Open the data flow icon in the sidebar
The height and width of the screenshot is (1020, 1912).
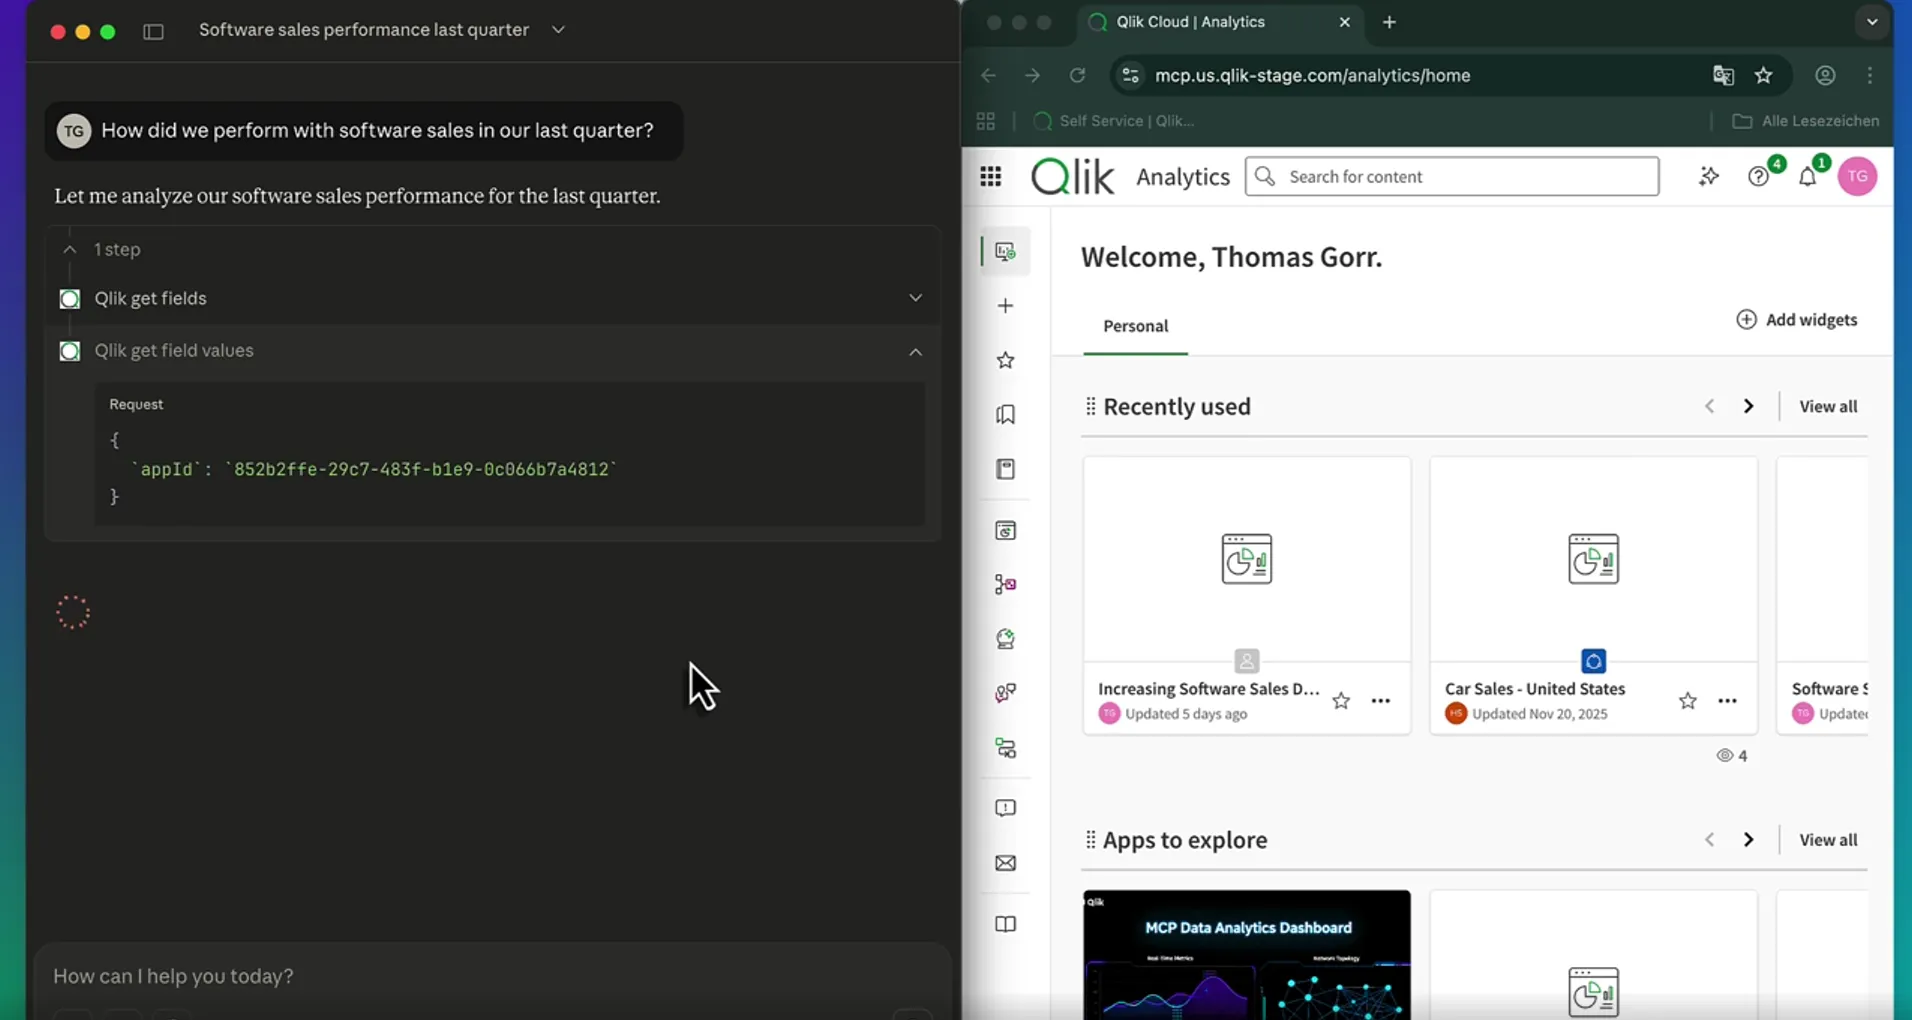[x=1006, y=748]
